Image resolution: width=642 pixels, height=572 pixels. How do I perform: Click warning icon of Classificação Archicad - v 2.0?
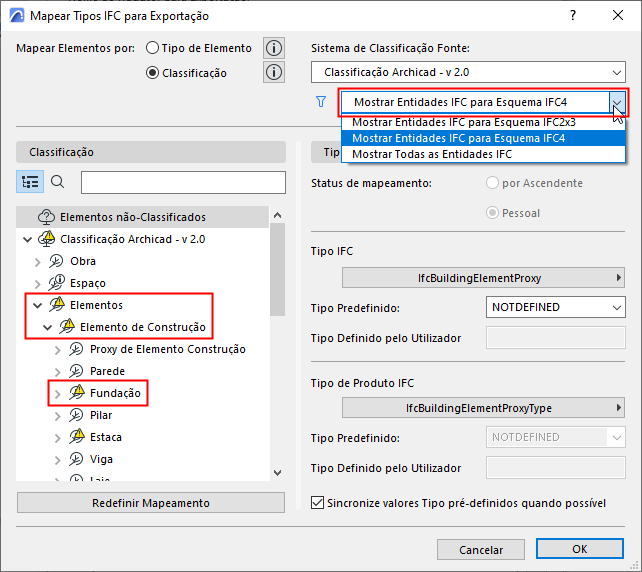click(x=47, y=239)
